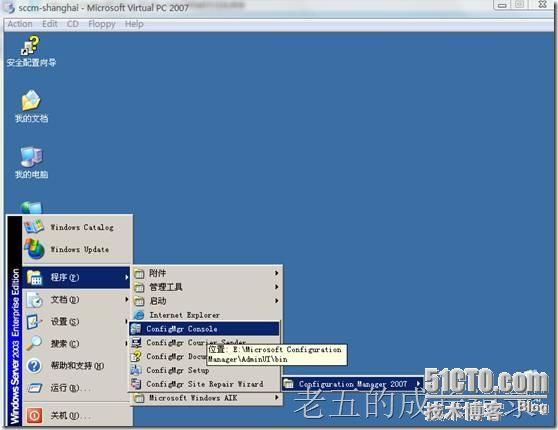Choose the Windows Update label
The image size is (558, 430).
(79, 249)
